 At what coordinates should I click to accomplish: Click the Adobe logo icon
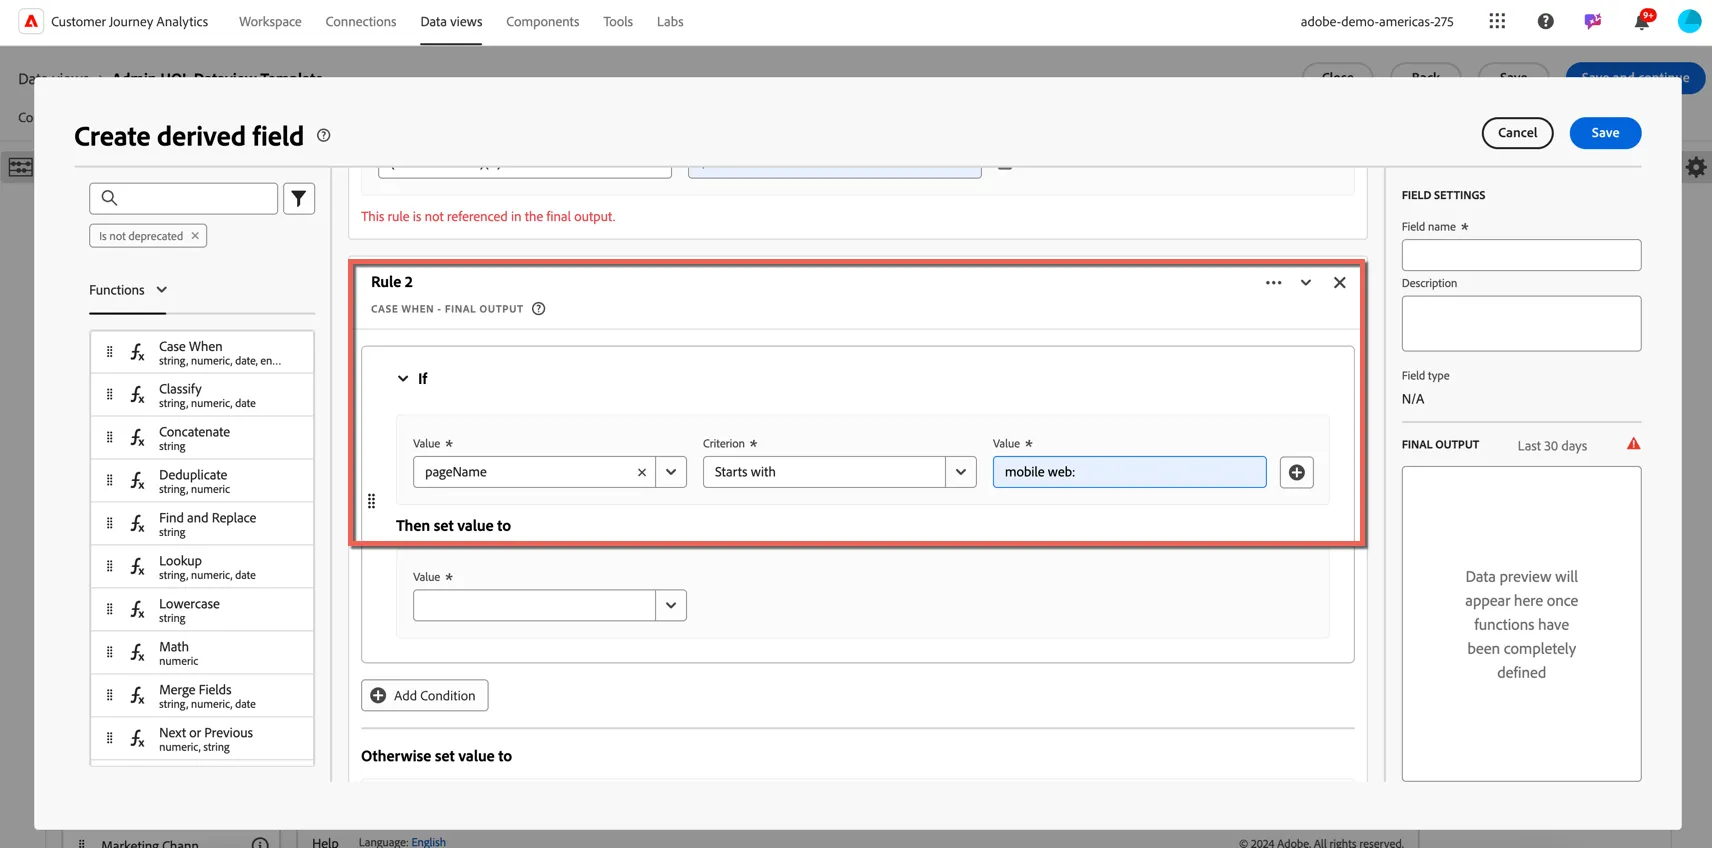pos(31,21)
